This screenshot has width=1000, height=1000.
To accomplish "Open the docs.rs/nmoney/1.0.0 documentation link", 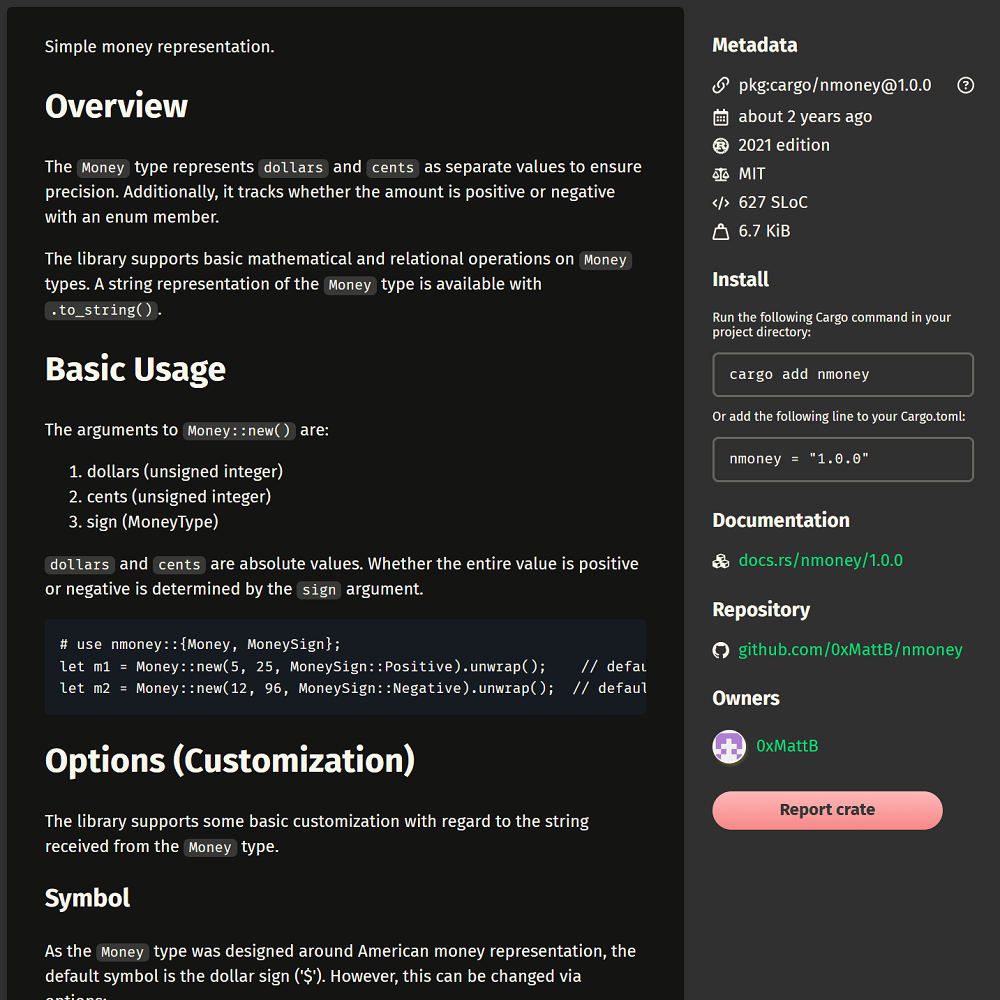I will pos(820,560).
